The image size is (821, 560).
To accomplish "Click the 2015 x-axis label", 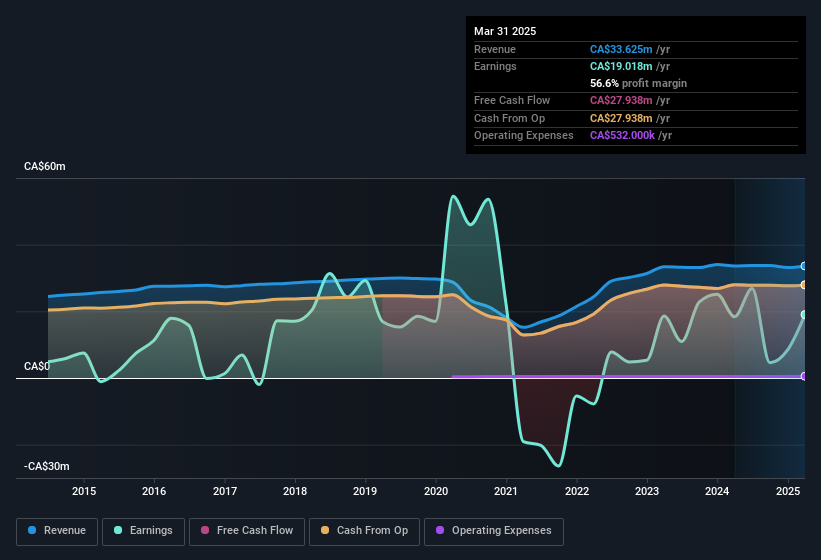I will [84, 491].
